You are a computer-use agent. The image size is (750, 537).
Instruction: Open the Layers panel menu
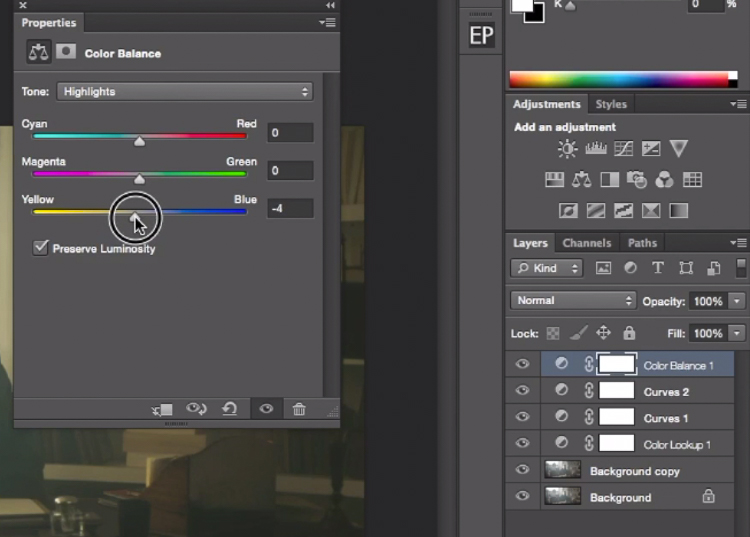739,243
